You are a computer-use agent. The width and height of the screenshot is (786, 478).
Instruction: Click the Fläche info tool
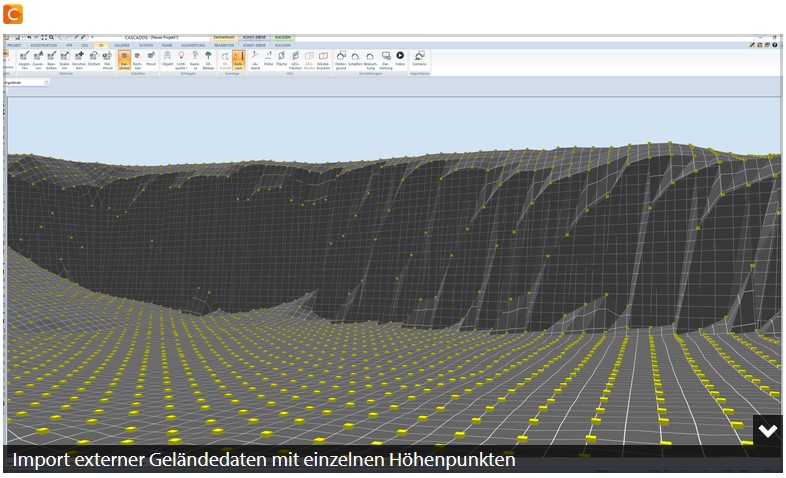[x=282, y=59]
